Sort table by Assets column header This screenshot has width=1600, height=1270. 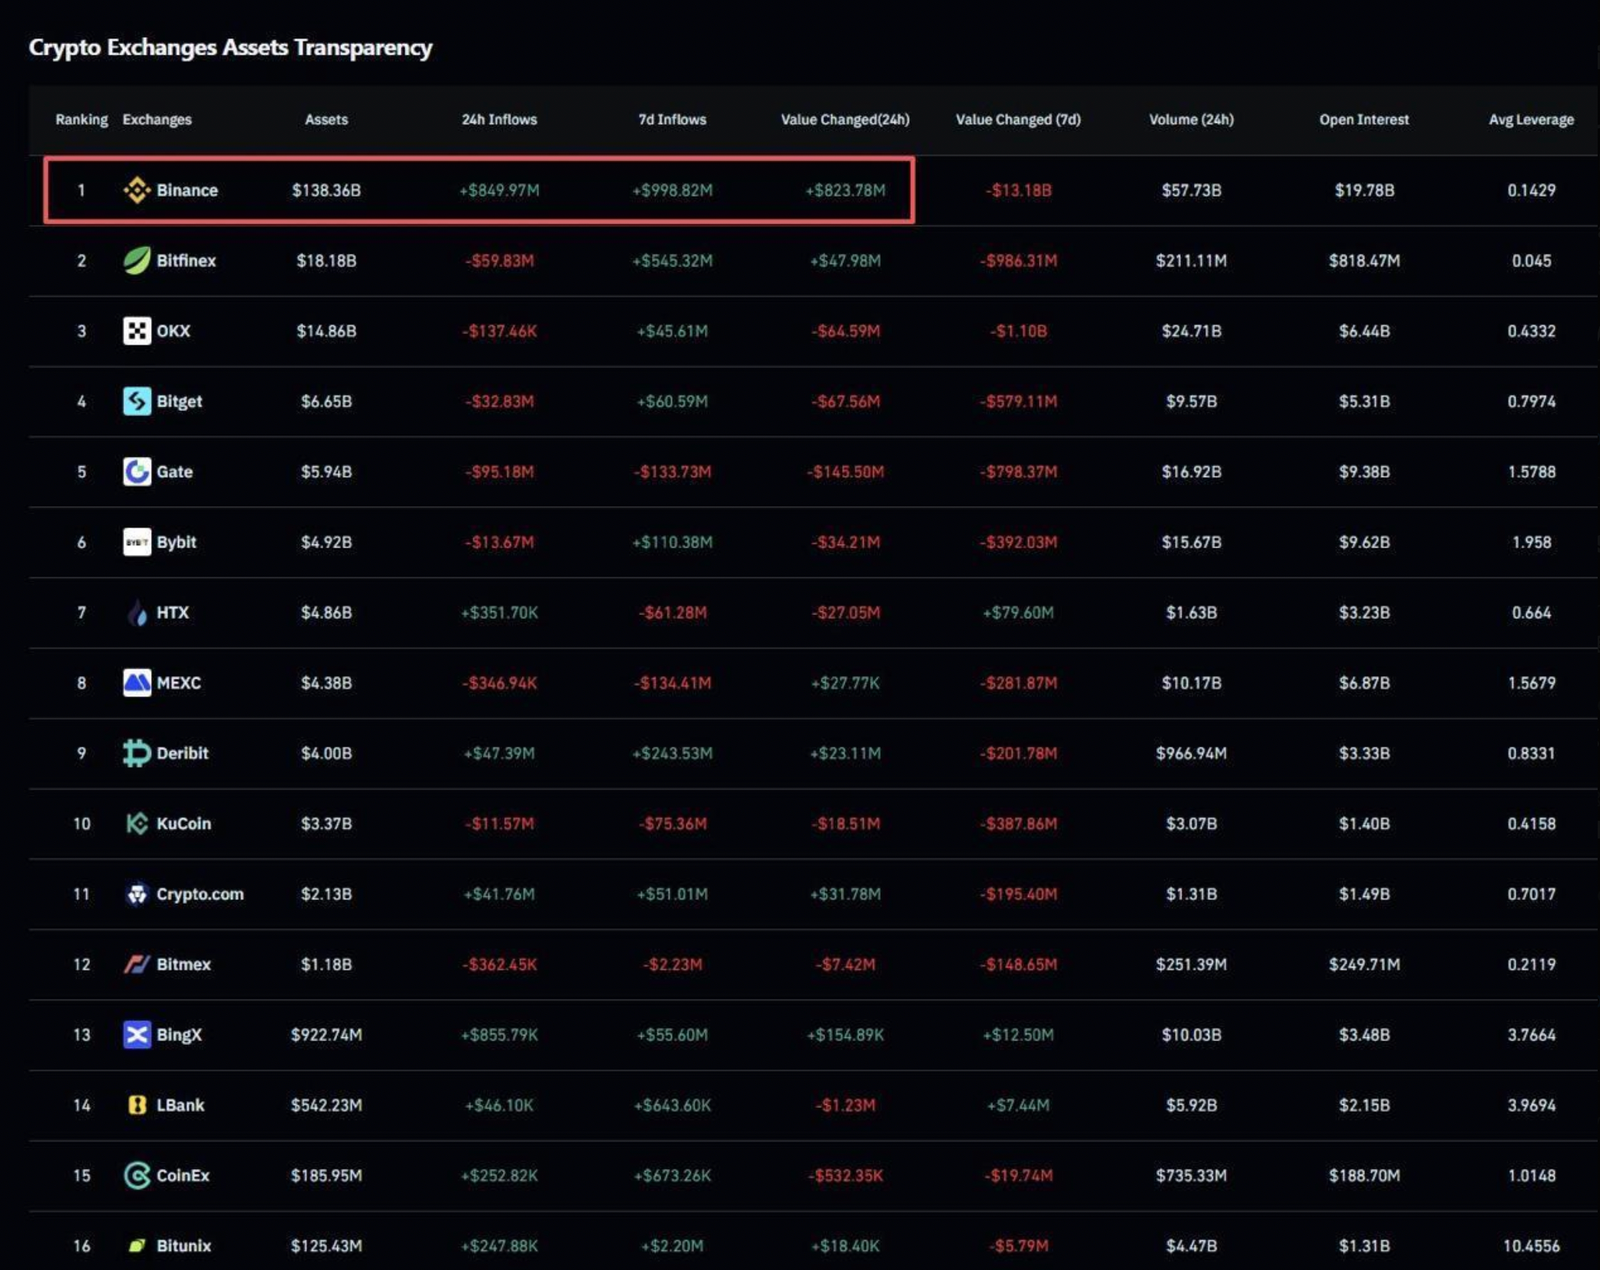point(326,119)
